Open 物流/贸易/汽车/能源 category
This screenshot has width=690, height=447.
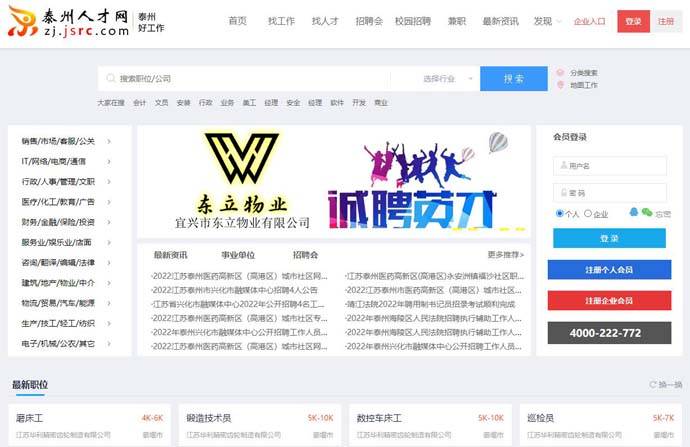click(x=58, y=303)
